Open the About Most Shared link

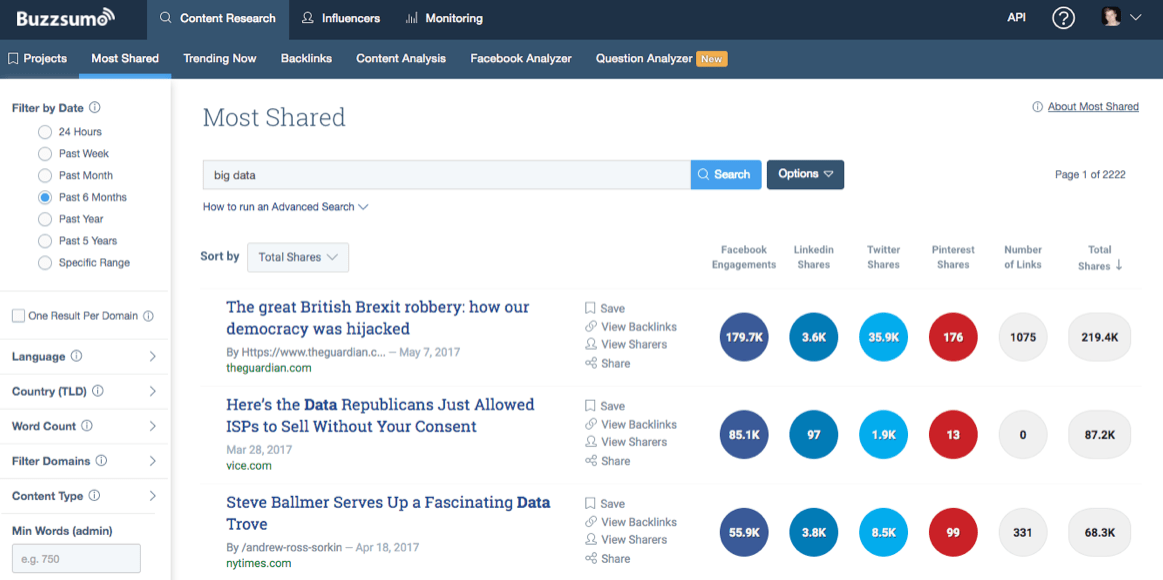1093,107
